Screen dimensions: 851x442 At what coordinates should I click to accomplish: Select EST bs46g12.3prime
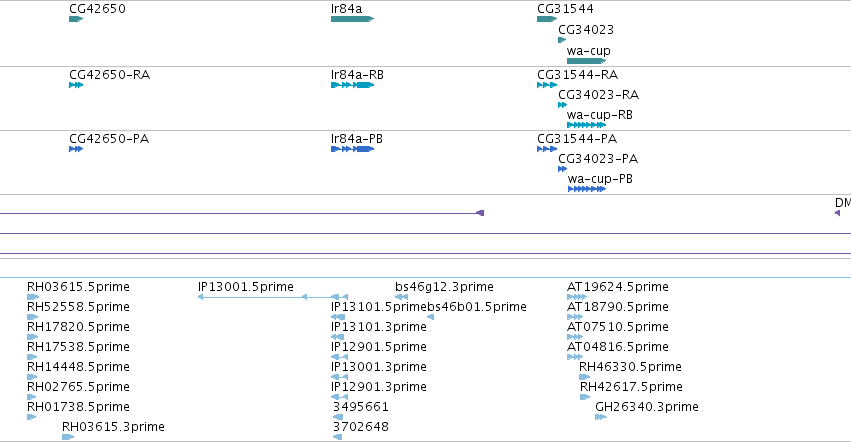click(x=444, y=287)
